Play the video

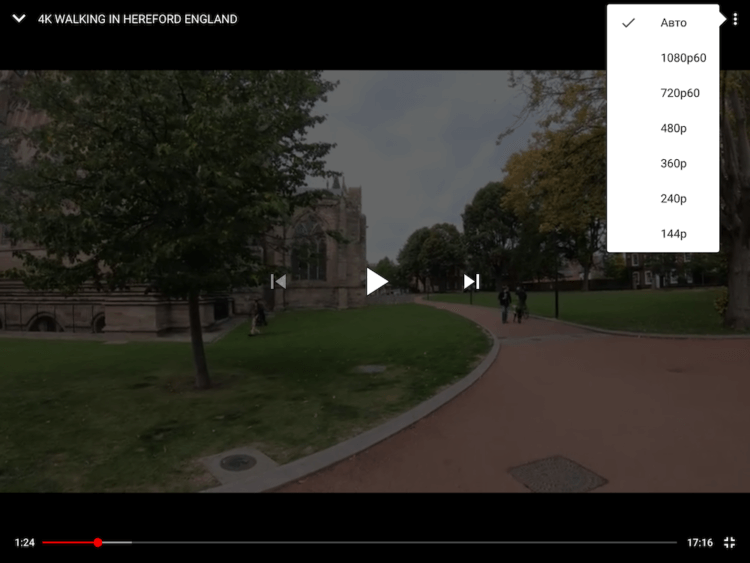click(377, 282)
